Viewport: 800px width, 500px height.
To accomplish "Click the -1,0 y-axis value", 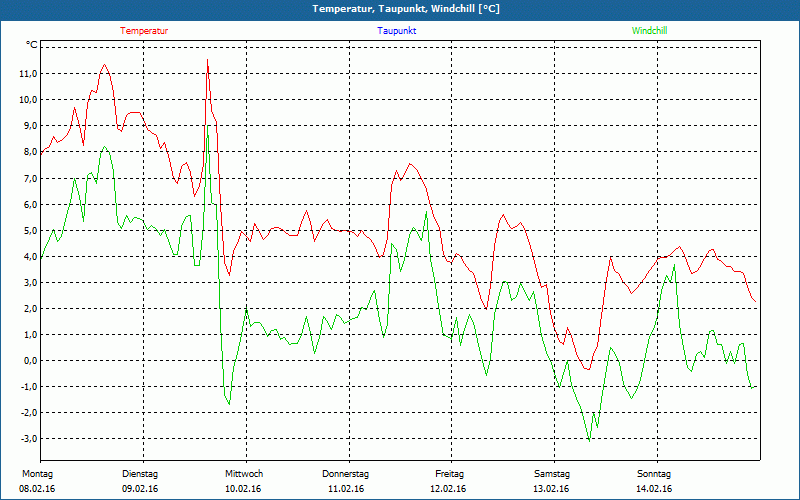I will tap(29, 386).
